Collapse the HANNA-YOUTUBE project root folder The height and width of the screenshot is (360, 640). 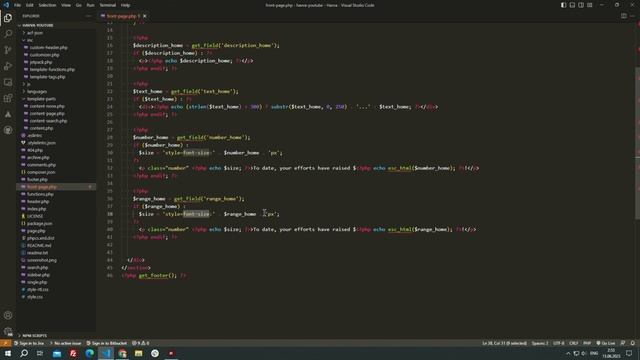pos(38,25)
